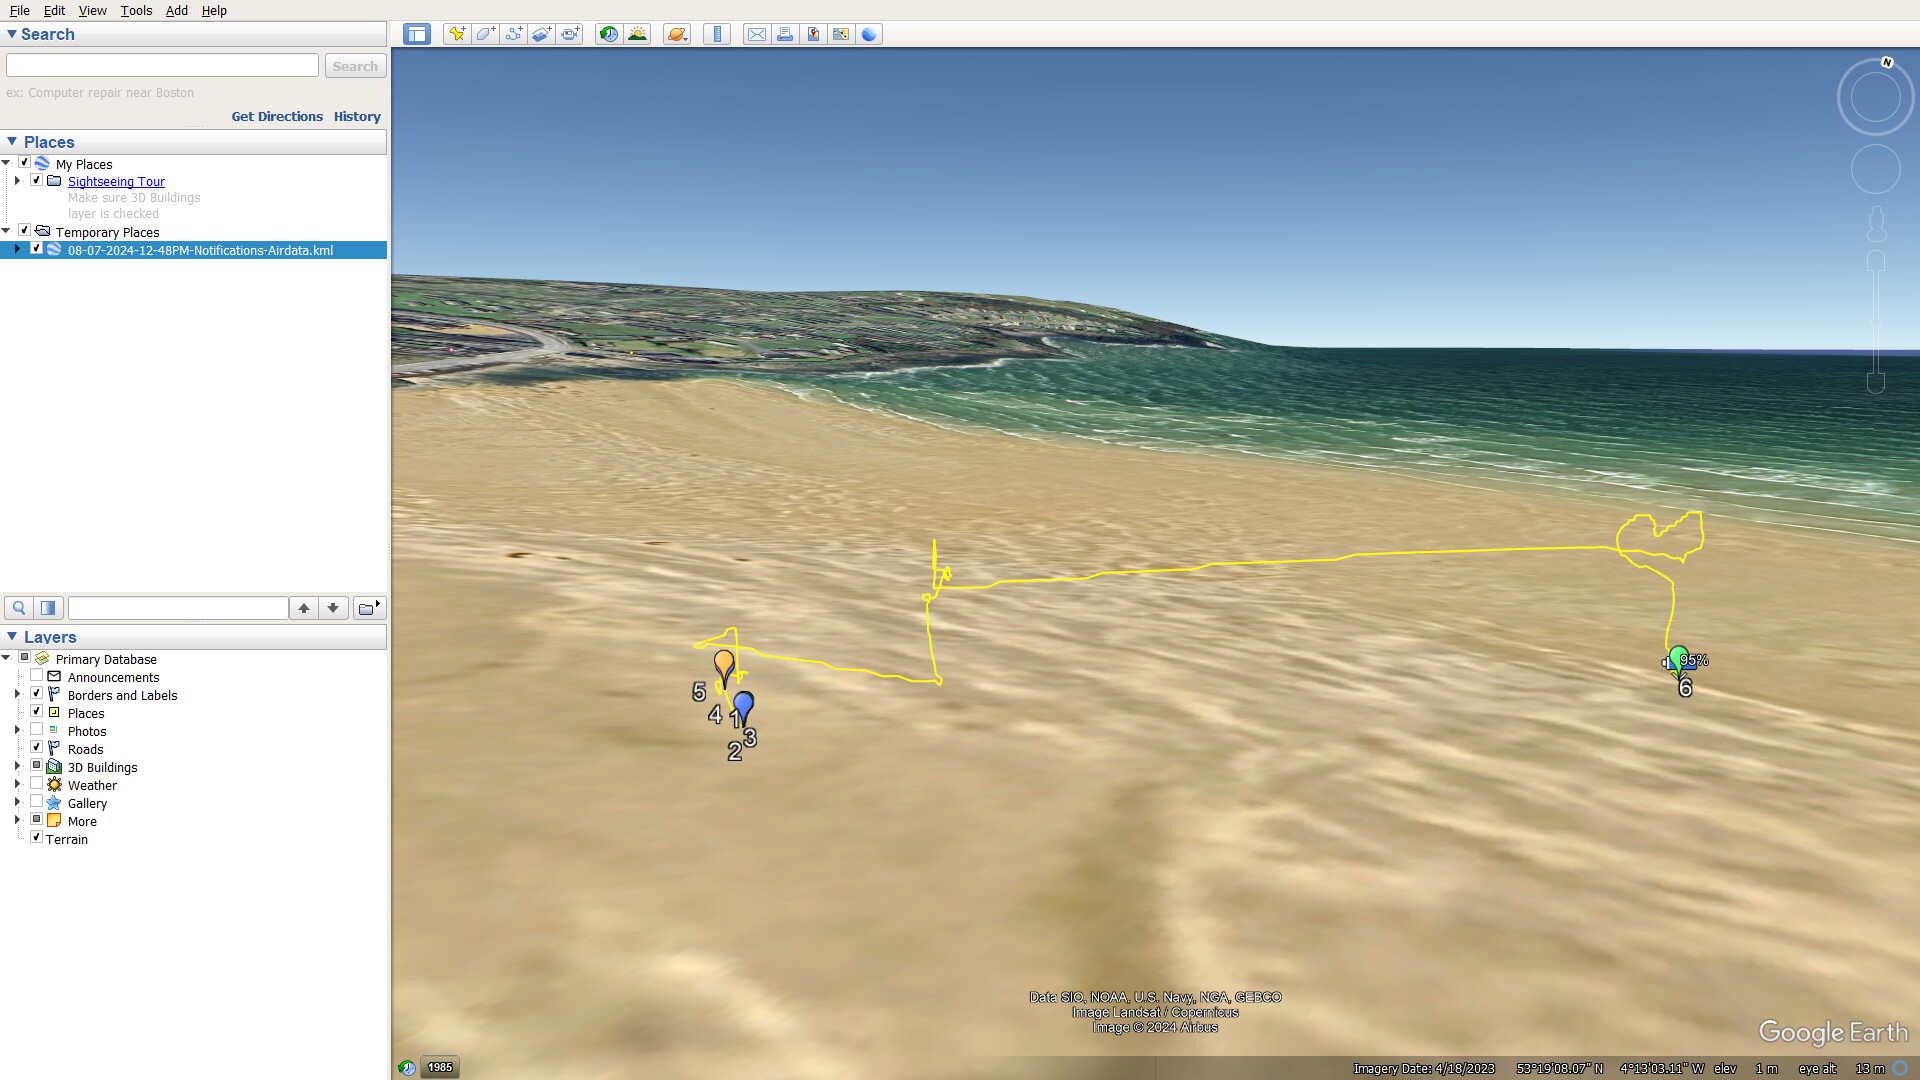This screenshot has width=1920, height=1080.
Task: Select the Add Path tool
Action: (513, 34)
